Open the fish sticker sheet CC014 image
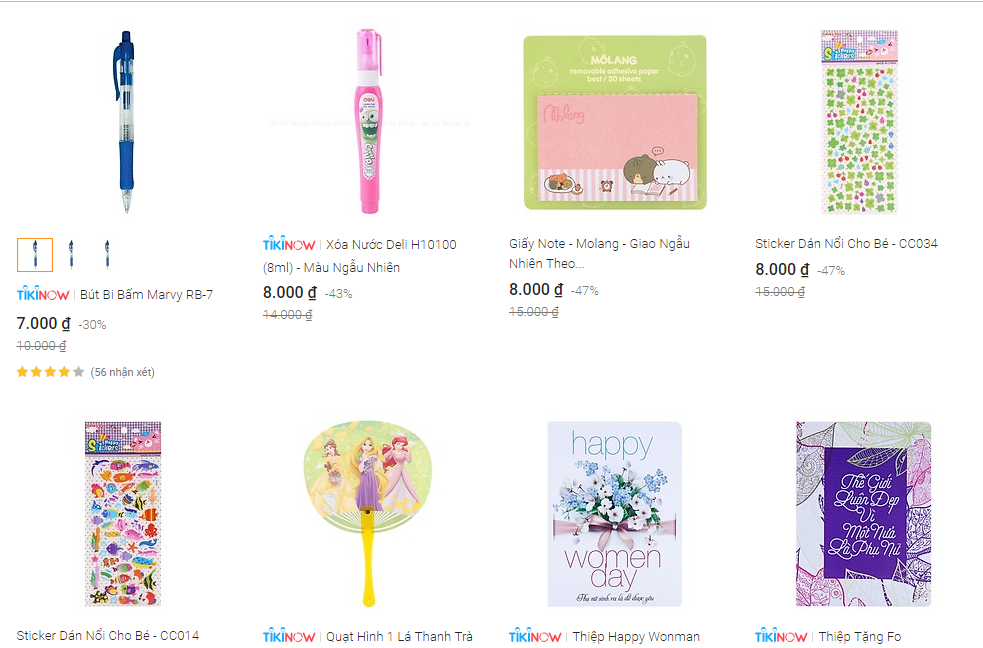983x648 pixels. pyautogui.click(x=123, y=514)
